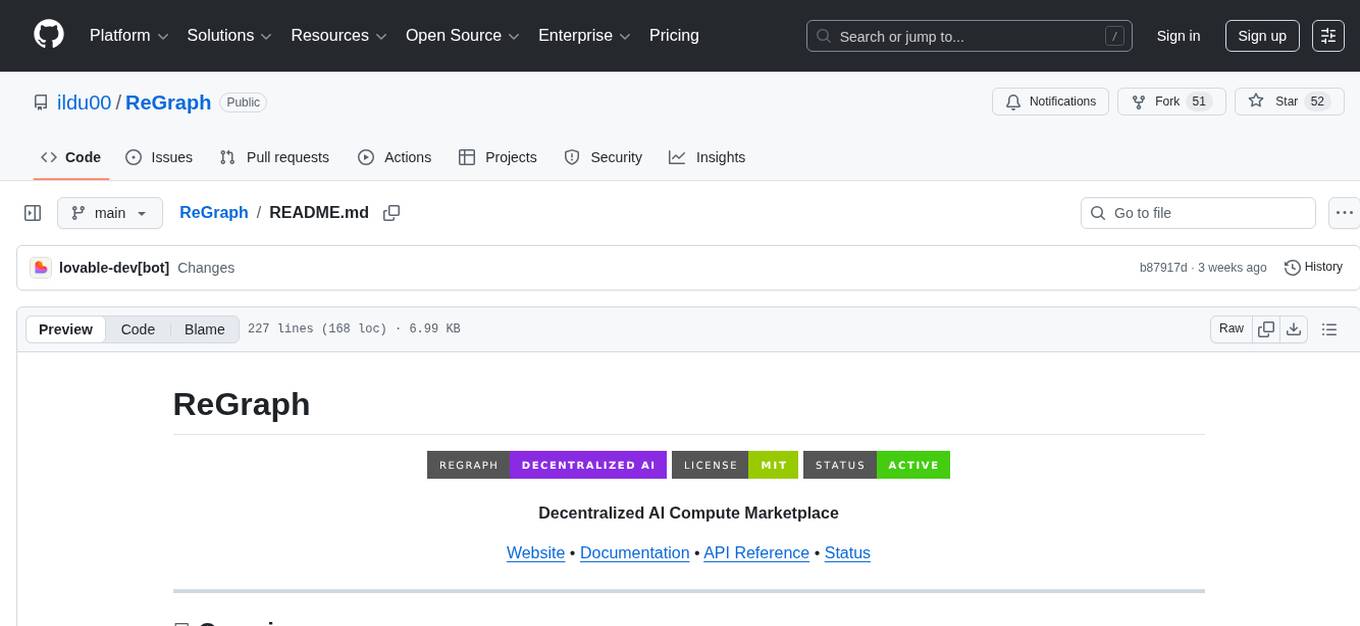Copy the README.md file path
The width and height of the screenshot is (1360, 626).
(392, 213)
